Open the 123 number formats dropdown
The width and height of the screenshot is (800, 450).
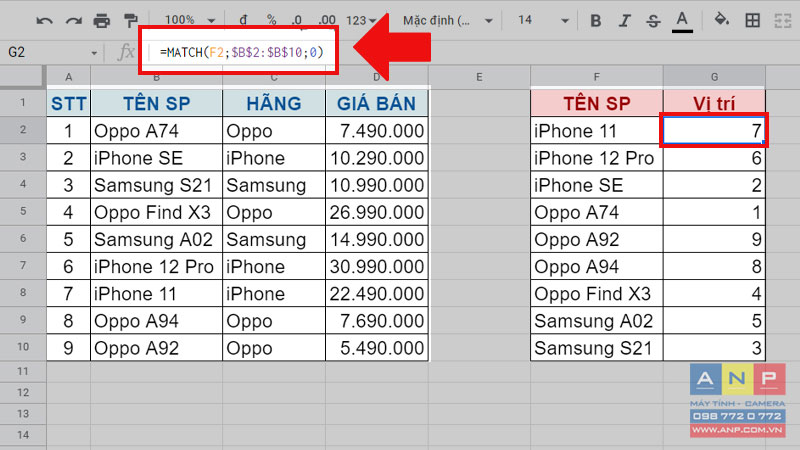(361, 20)
